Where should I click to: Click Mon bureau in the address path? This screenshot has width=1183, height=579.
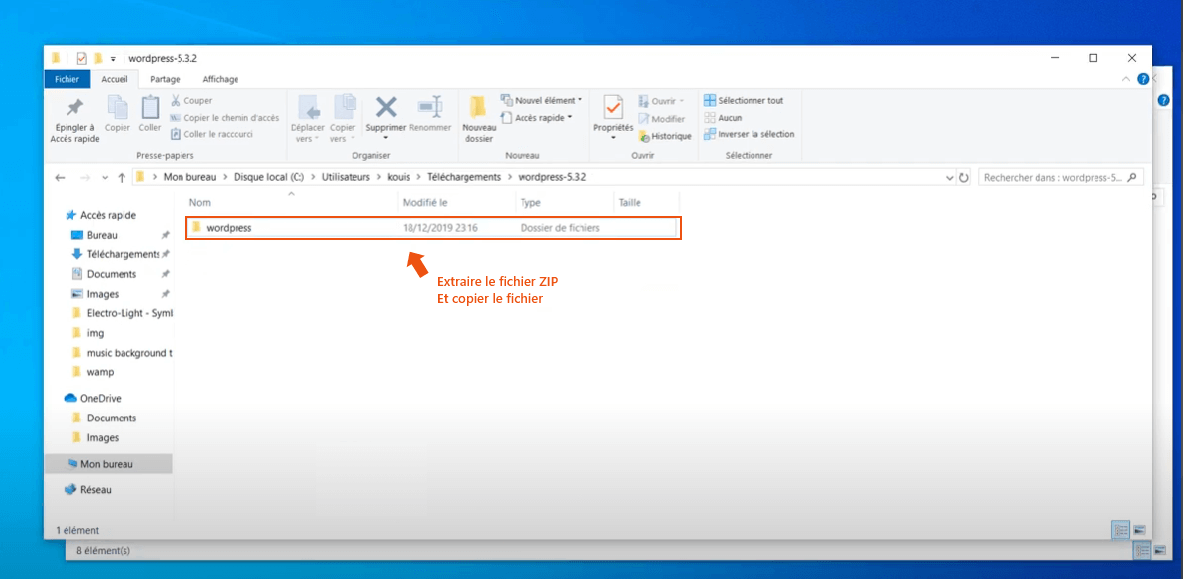[189, 177]
